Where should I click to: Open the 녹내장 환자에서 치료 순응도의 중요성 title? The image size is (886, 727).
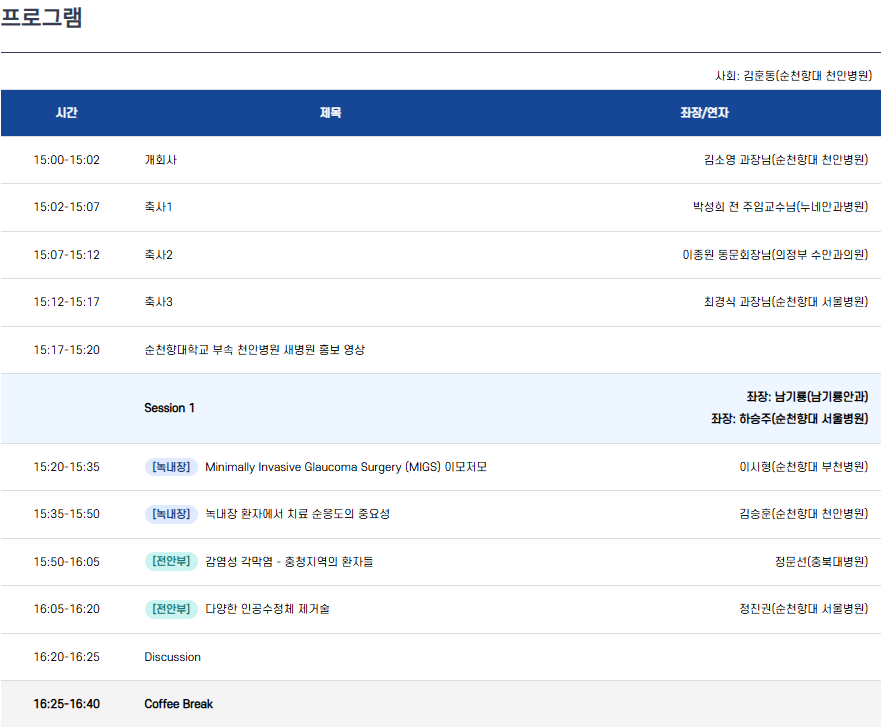coord(297,514)
